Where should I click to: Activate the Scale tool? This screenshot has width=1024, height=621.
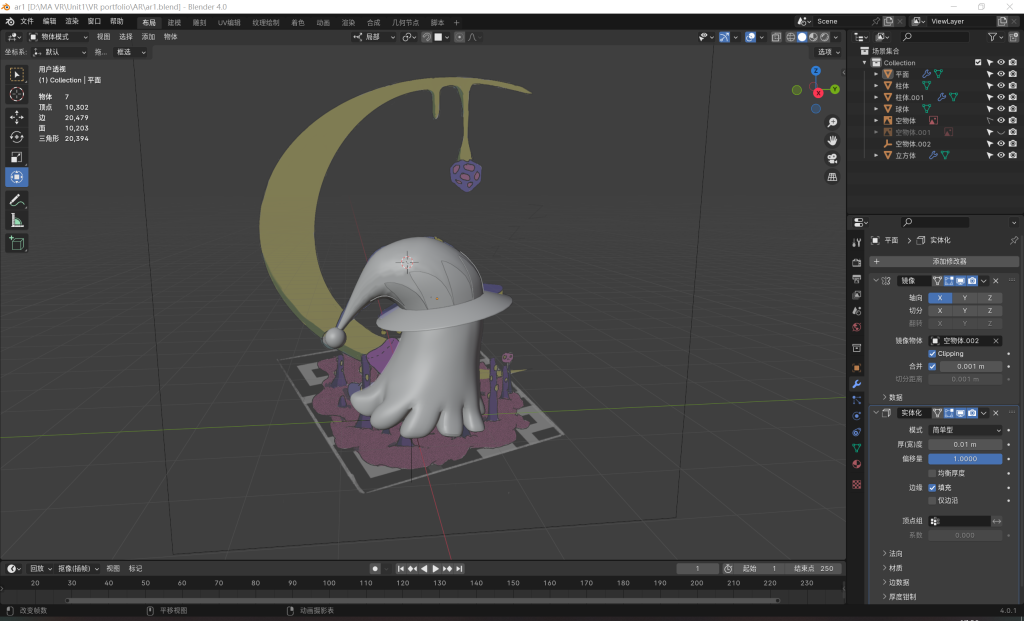[x=17, y=157]
